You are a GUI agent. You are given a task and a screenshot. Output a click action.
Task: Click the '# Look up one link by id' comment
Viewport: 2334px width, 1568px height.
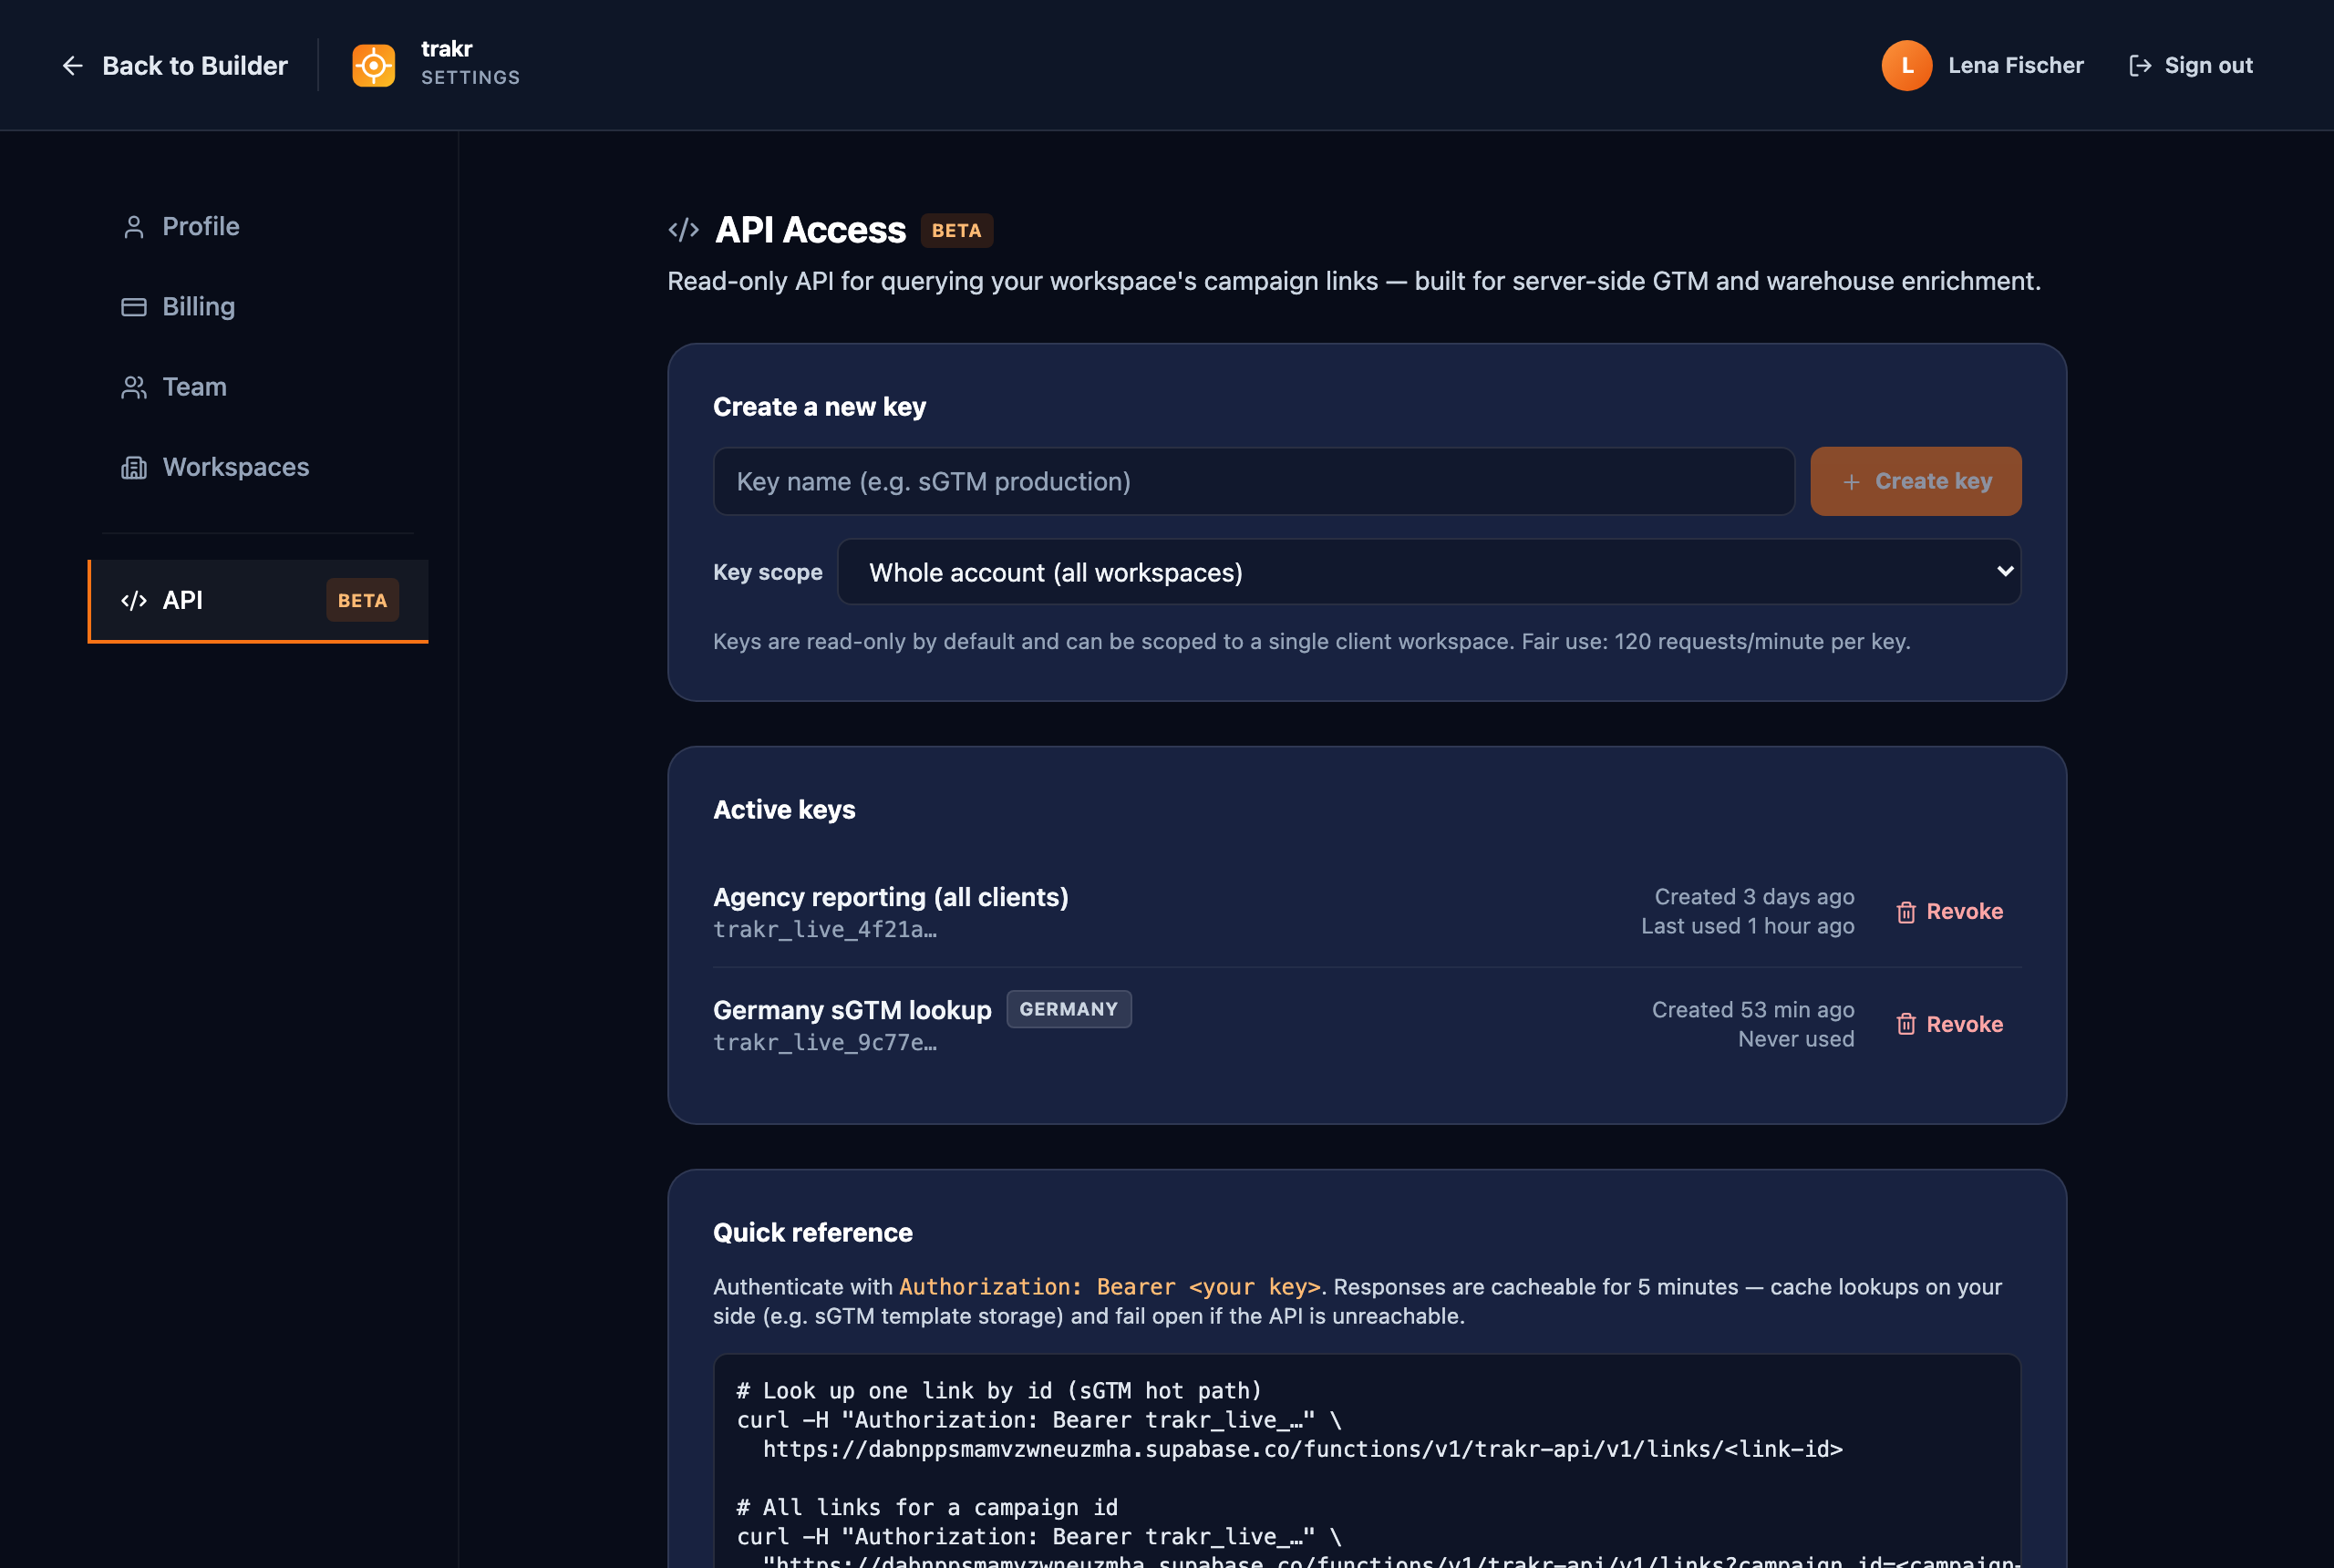pyautogui.click(x=999, y=1391)
